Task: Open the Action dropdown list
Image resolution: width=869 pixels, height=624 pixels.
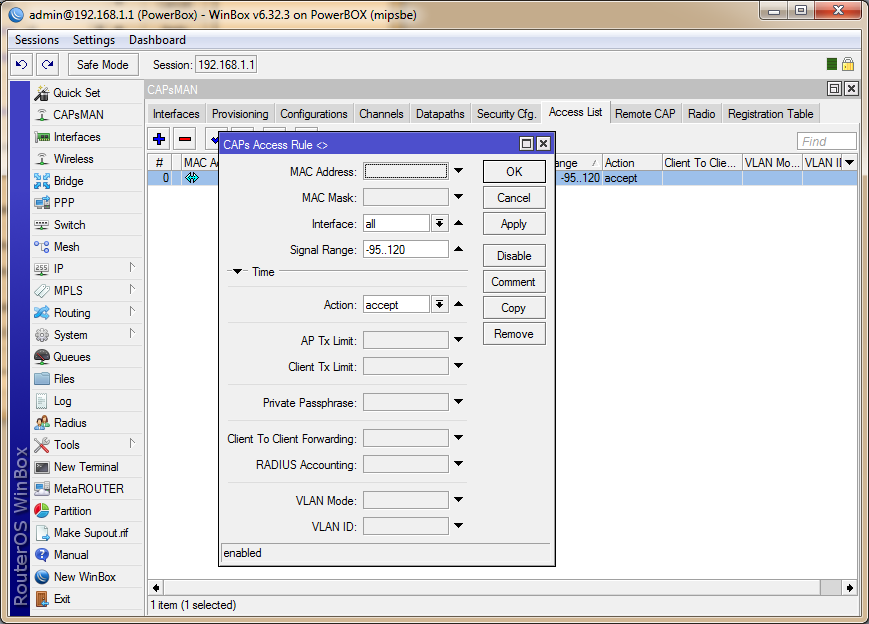Action: [439, 305]
